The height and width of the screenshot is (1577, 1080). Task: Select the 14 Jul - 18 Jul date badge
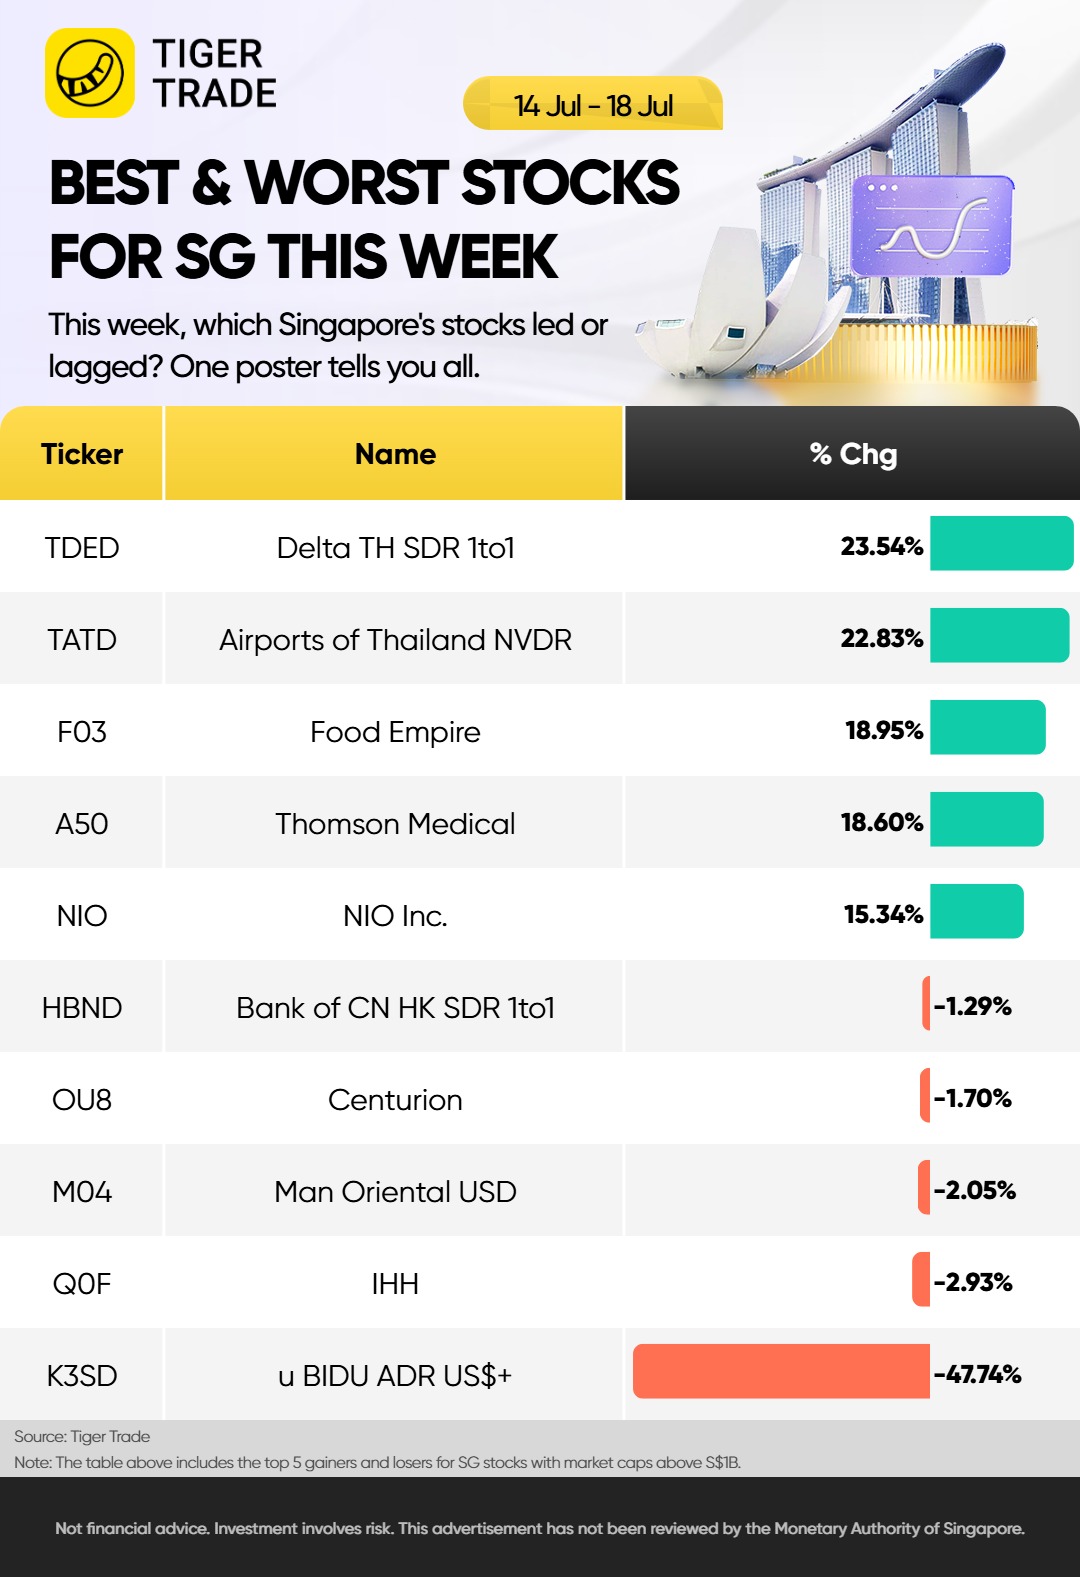click(593, 104)
